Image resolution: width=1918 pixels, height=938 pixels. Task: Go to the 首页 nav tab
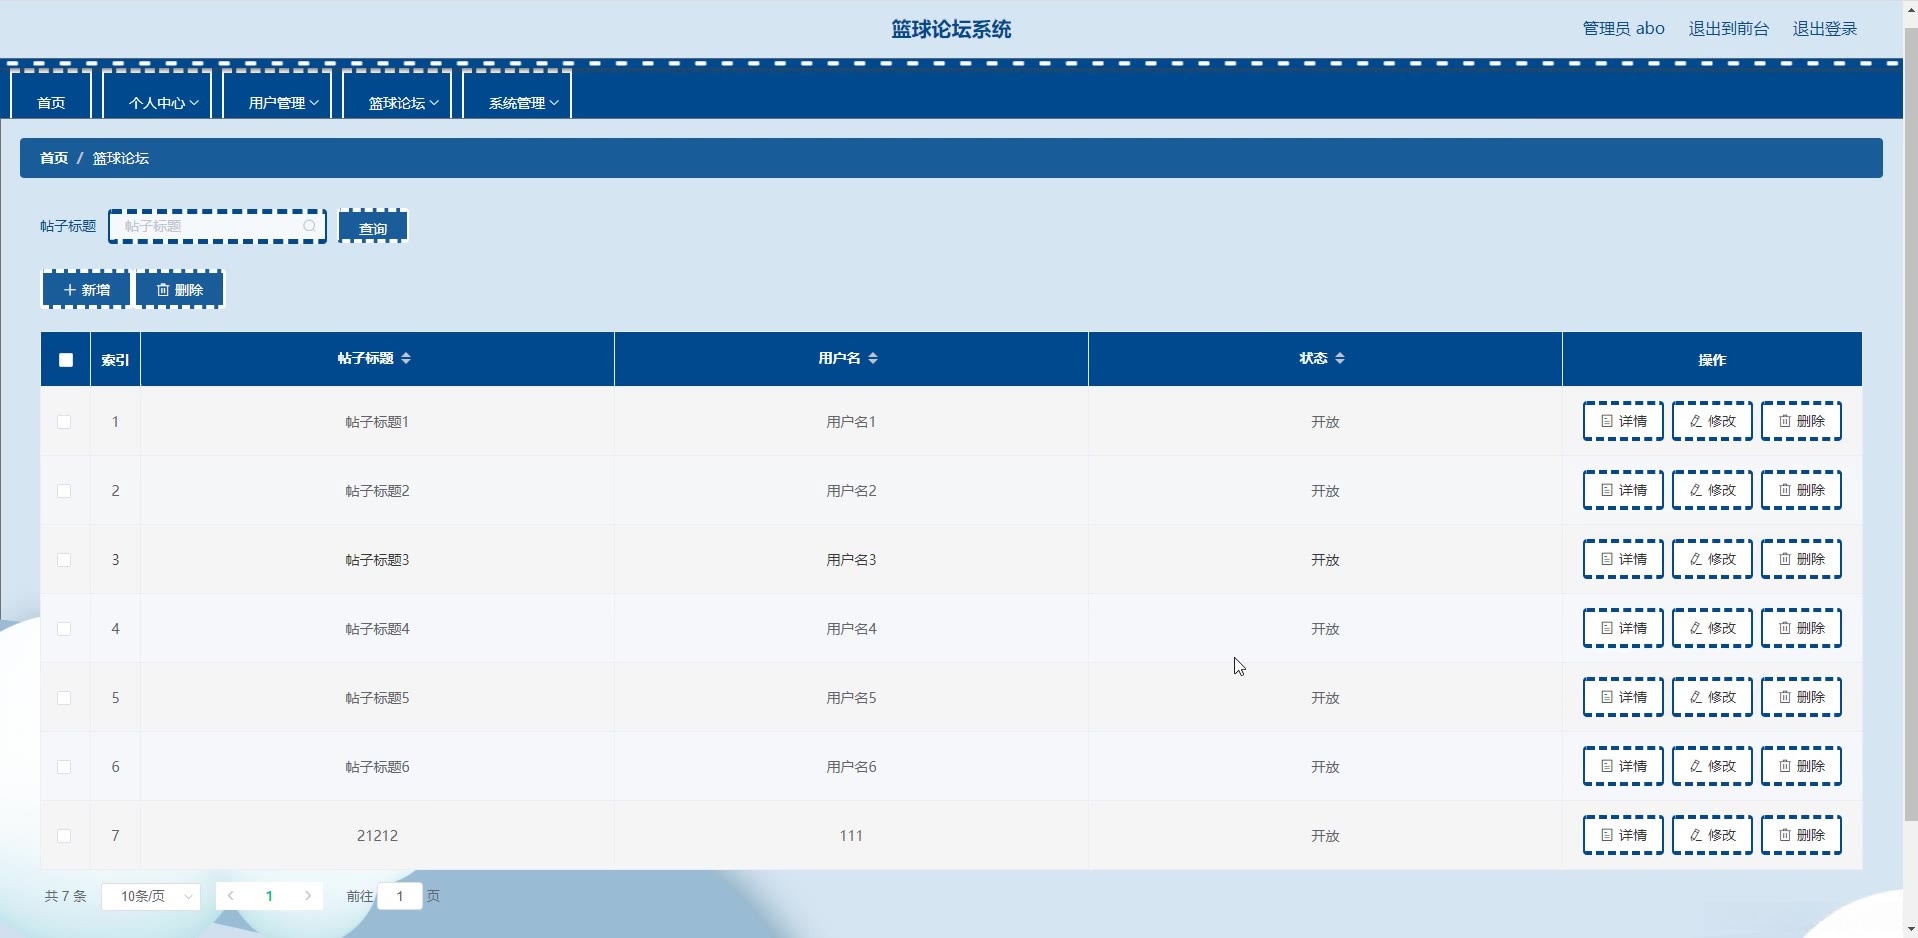[x=51, y=95]
